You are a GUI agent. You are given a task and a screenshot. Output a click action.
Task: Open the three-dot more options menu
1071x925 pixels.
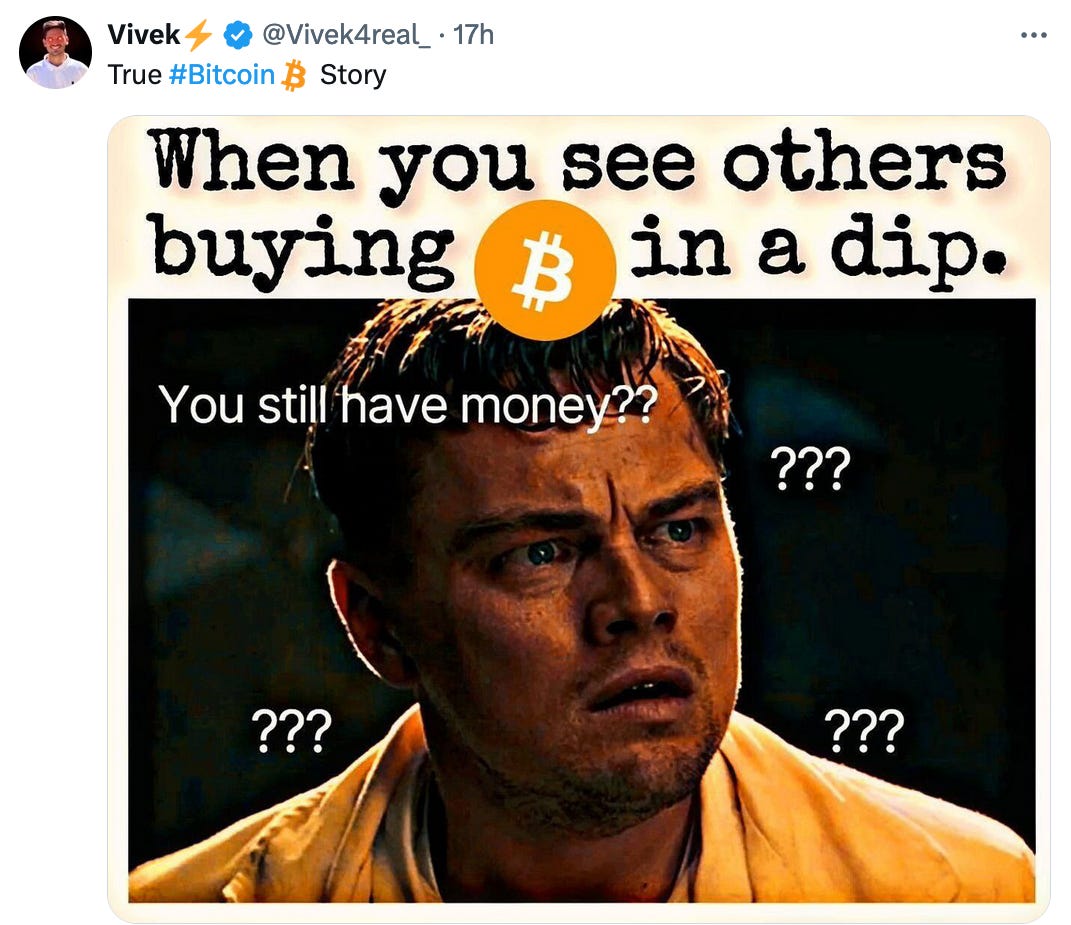[x=1033, y=35]
